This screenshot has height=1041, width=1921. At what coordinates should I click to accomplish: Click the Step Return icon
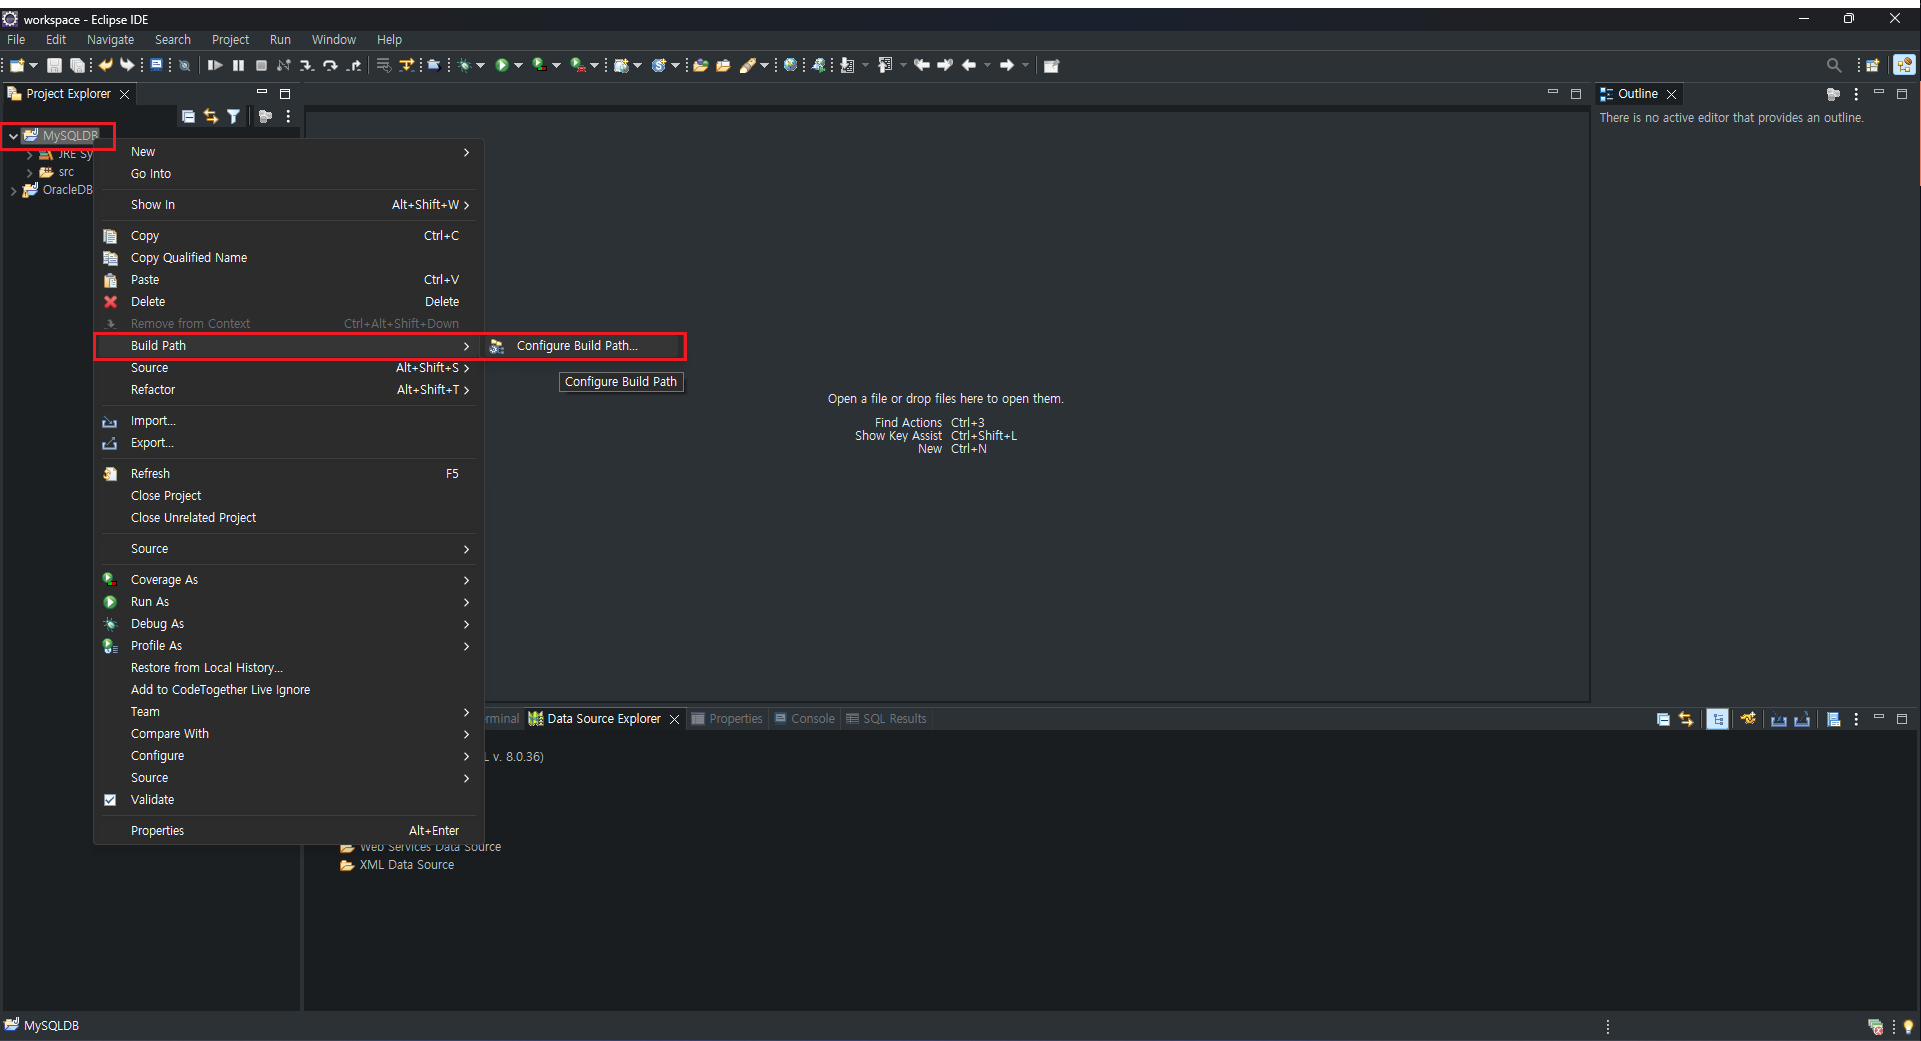(354, 65)
